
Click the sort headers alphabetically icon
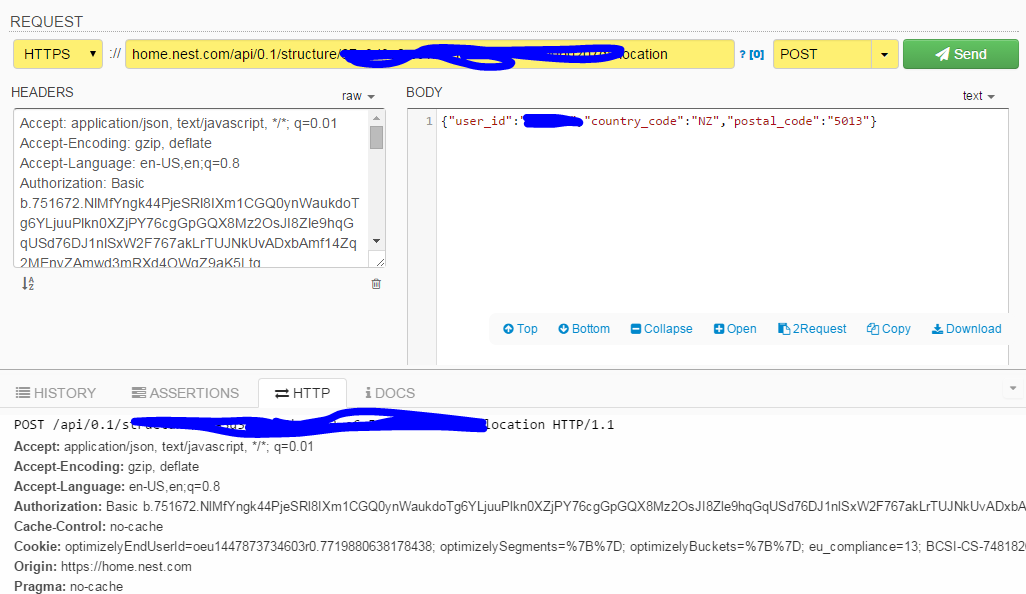pos(27,283)
